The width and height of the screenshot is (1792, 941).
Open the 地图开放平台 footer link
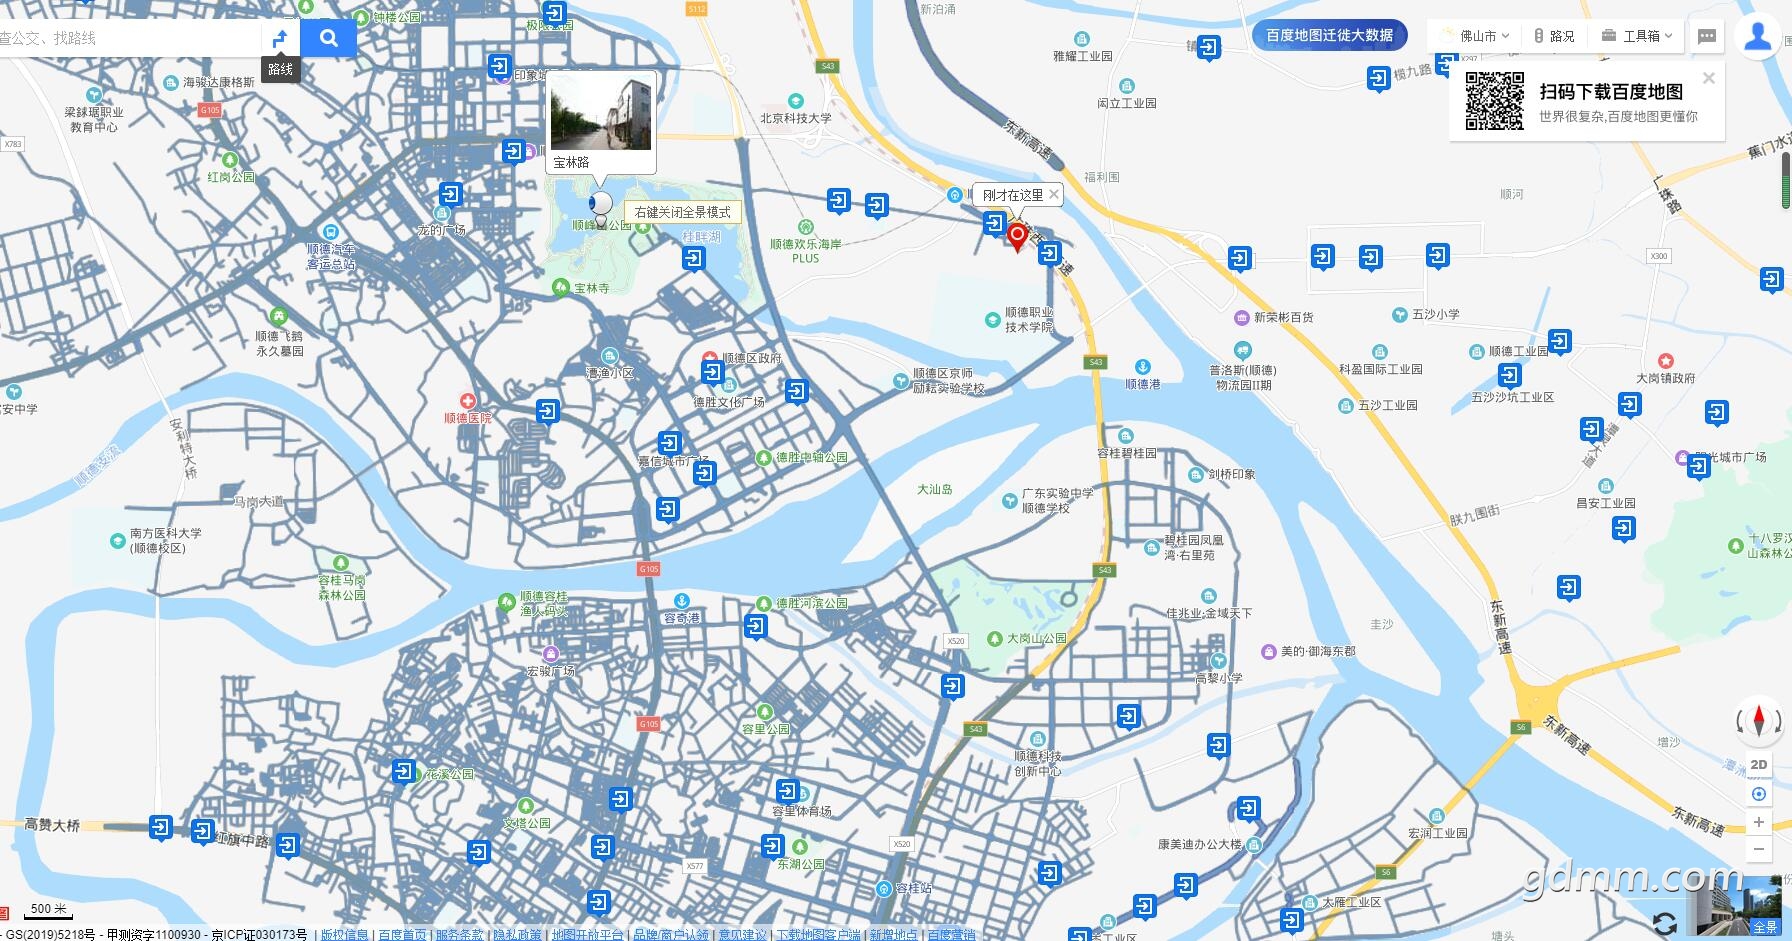click(x=587, y=935)
